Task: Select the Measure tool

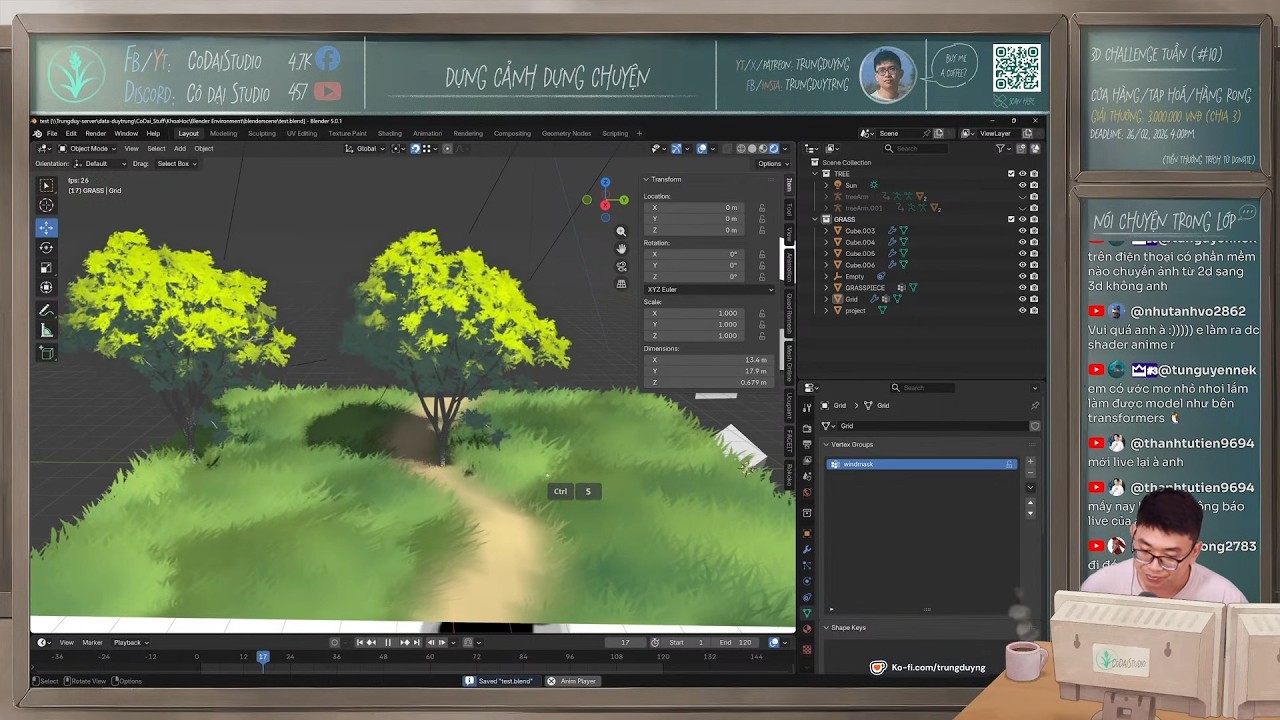Action: pos(46,331)
